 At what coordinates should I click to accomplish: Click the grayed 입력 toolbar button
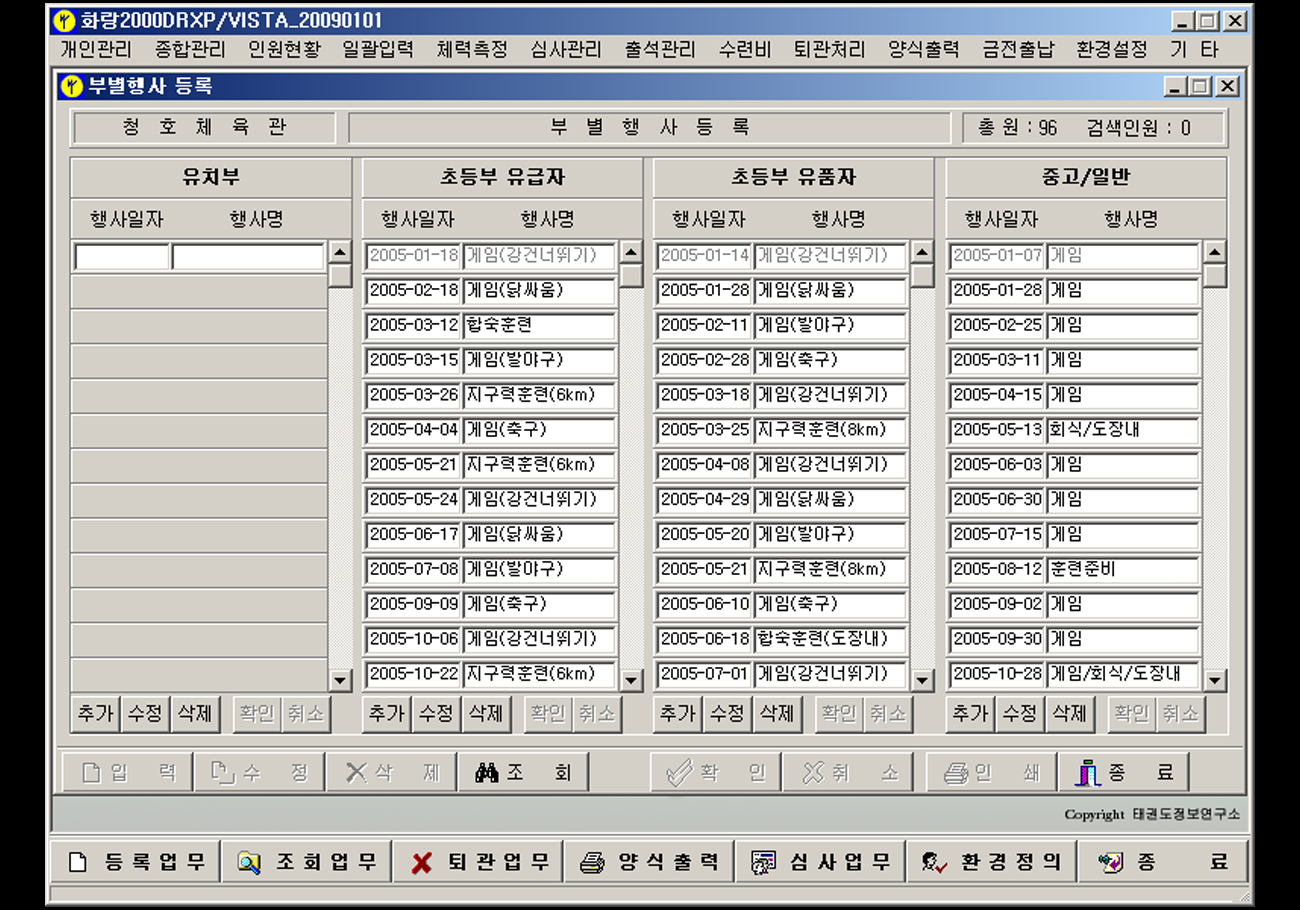128,772
